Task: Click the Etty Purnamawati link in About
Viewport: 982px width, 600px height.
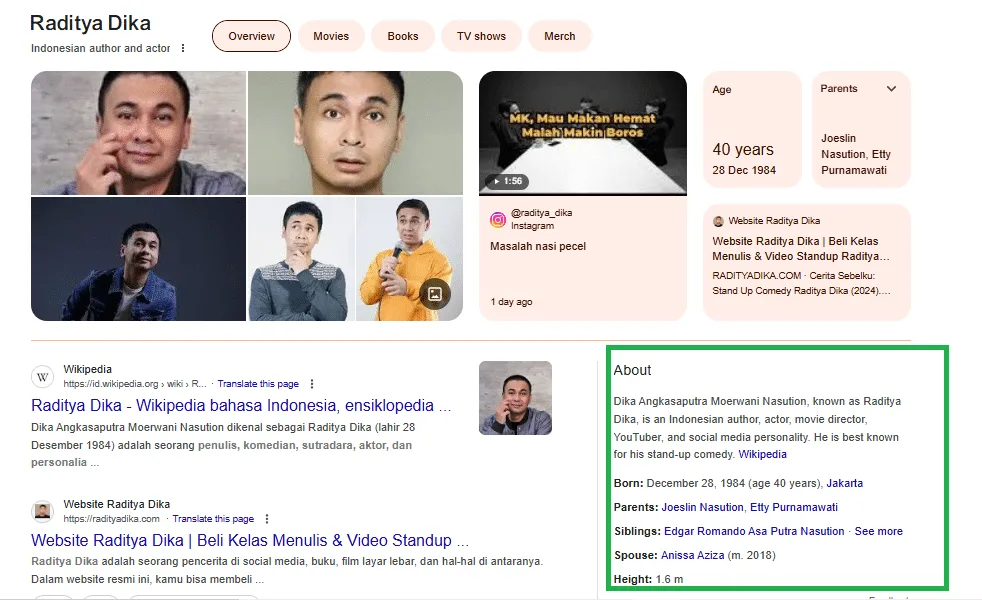Action: 793,507
